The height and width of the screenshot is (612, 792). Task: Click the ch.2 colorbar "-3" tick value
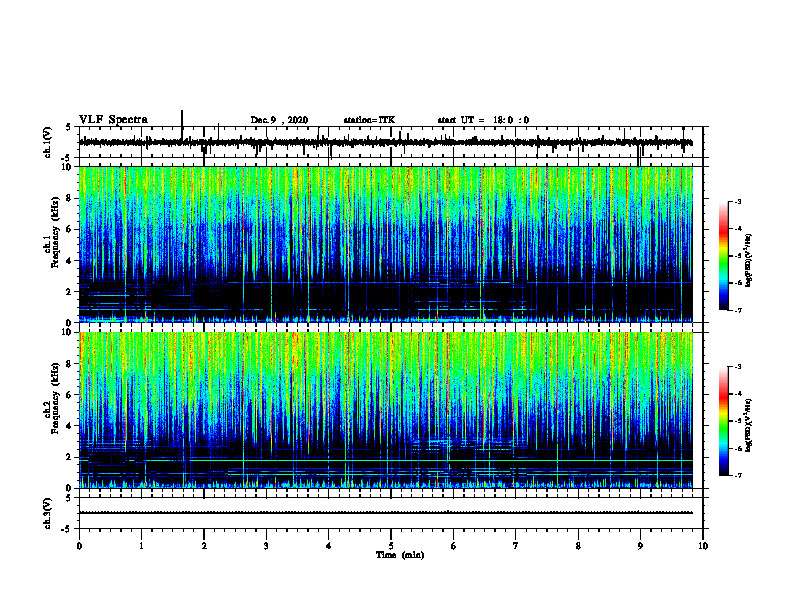coord(738,367)
